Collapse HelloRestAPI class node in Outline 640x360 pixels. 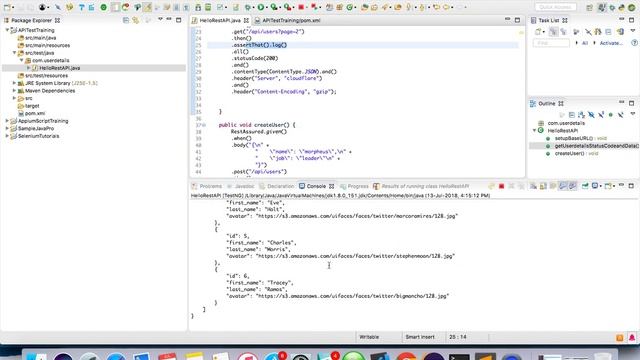534,131
